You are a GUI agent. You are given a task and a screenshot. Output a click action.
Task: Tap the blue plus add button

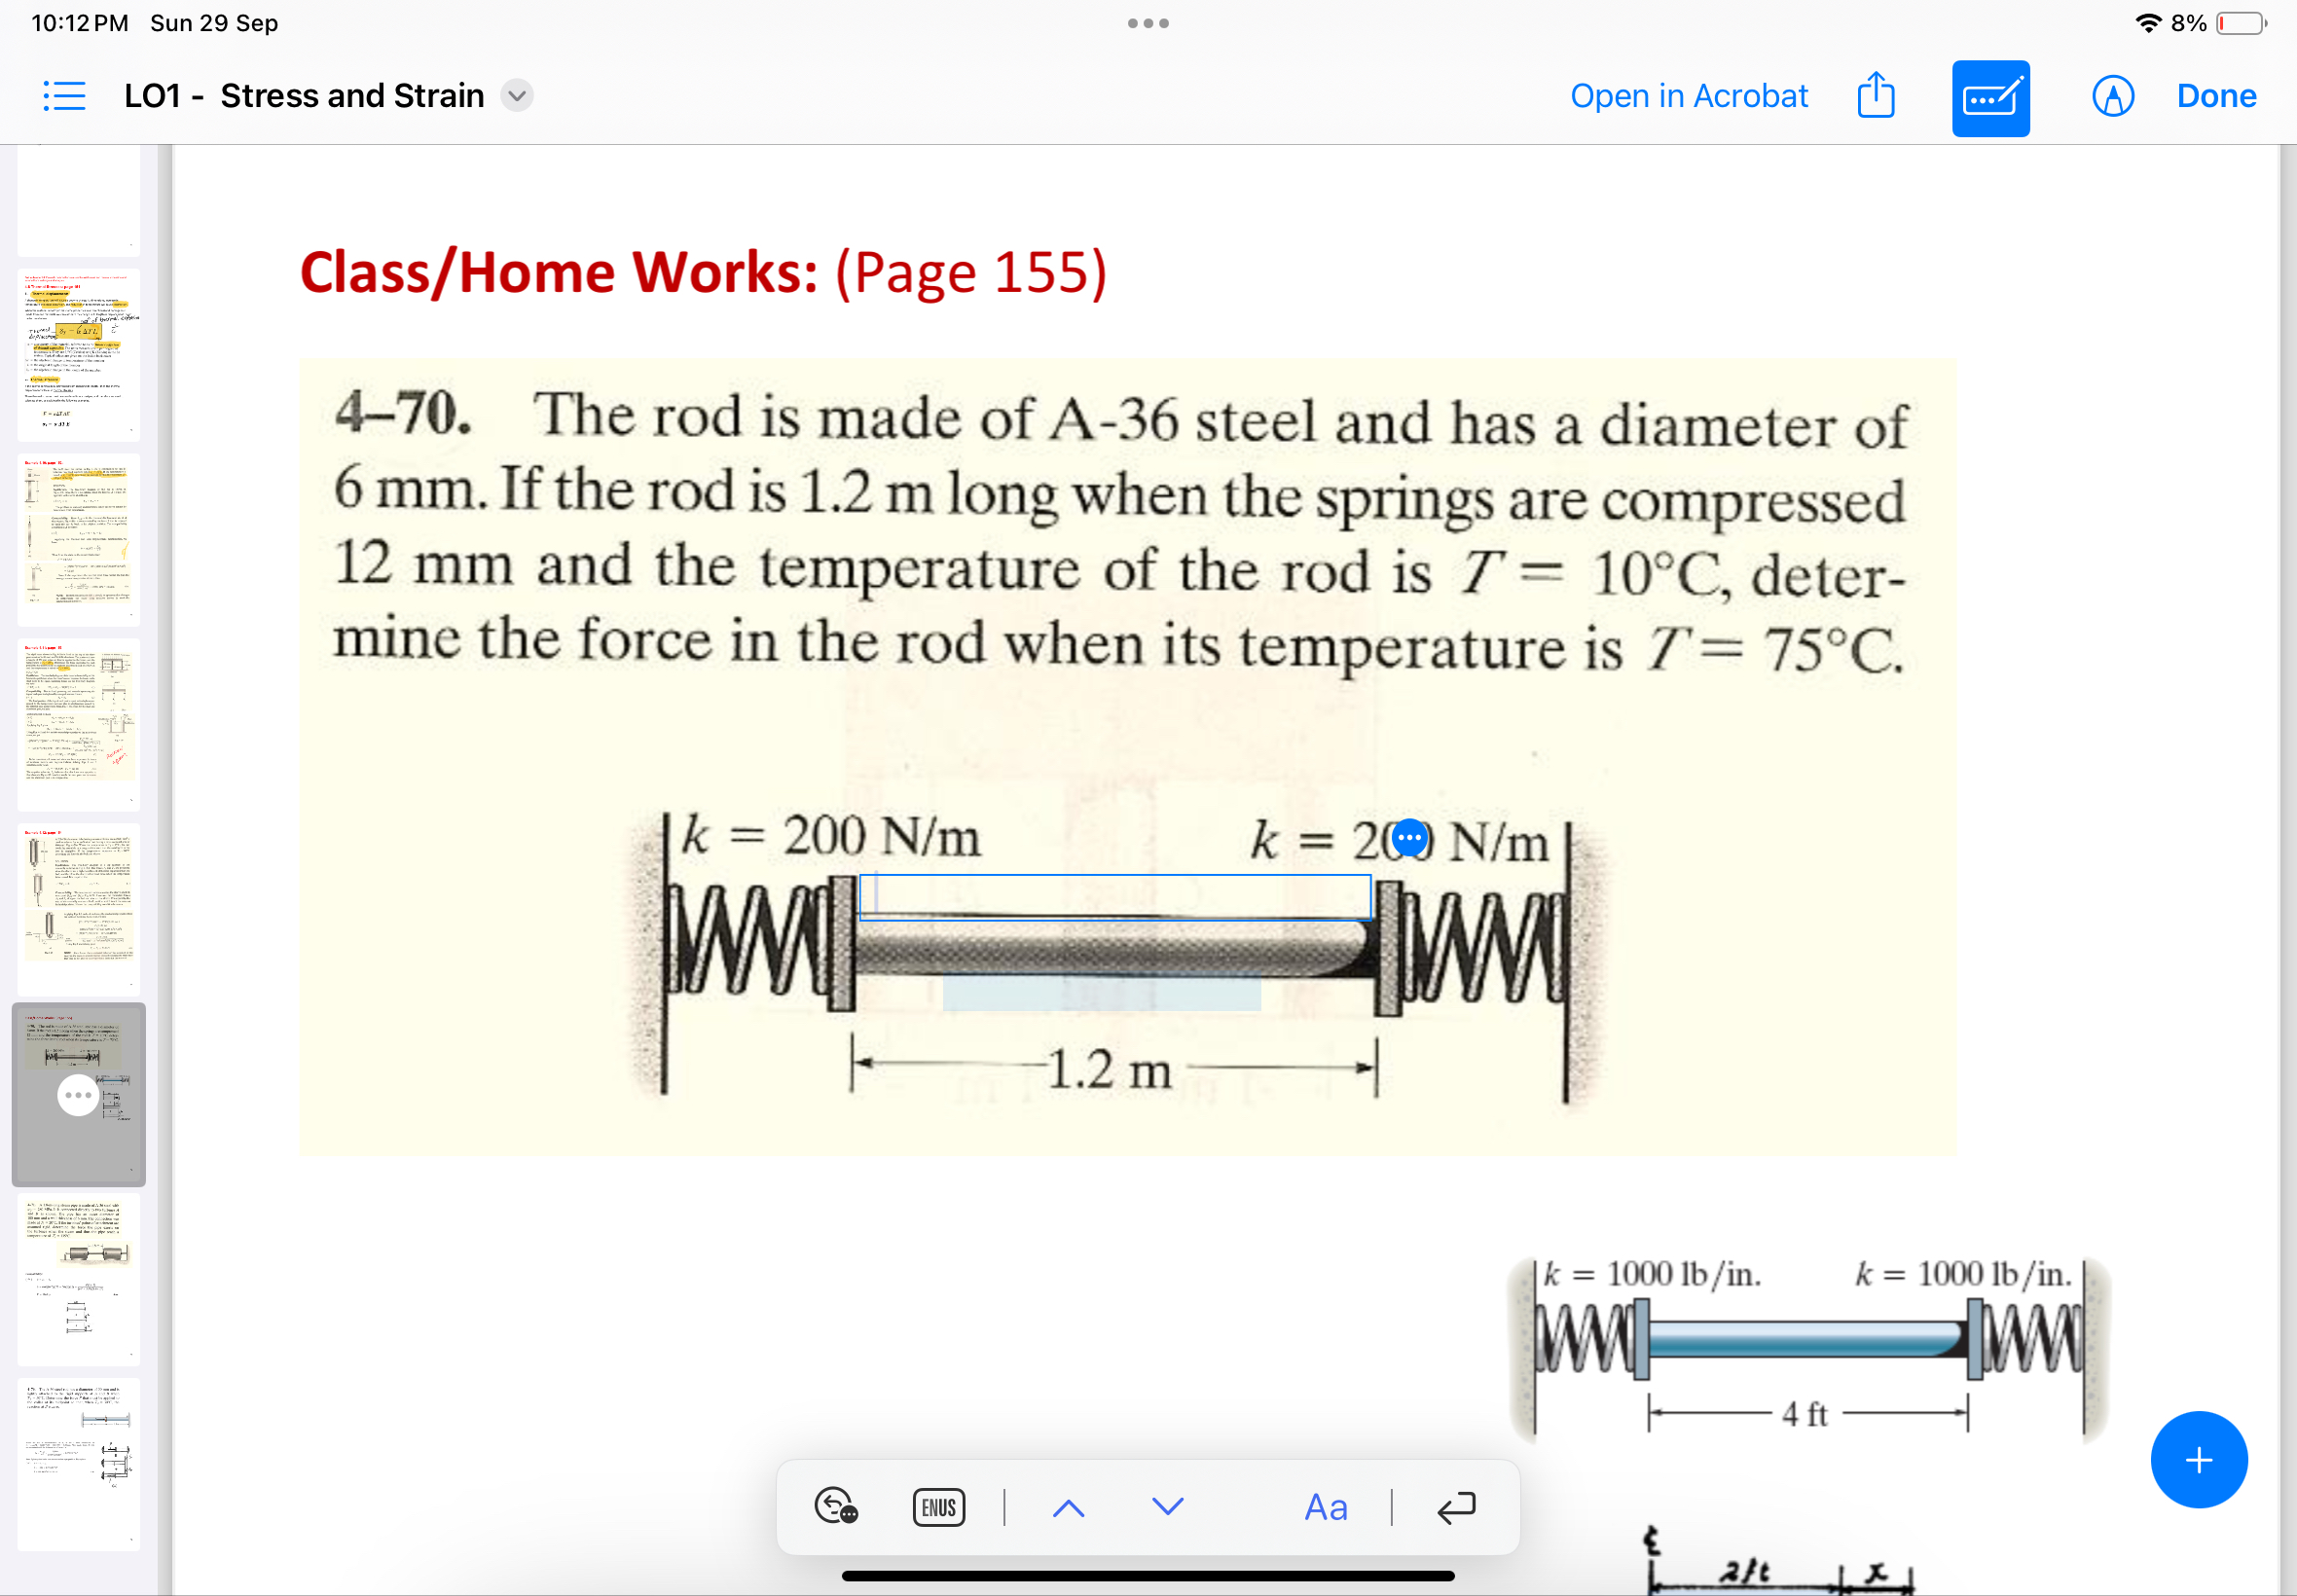tap(2198, 1459)
